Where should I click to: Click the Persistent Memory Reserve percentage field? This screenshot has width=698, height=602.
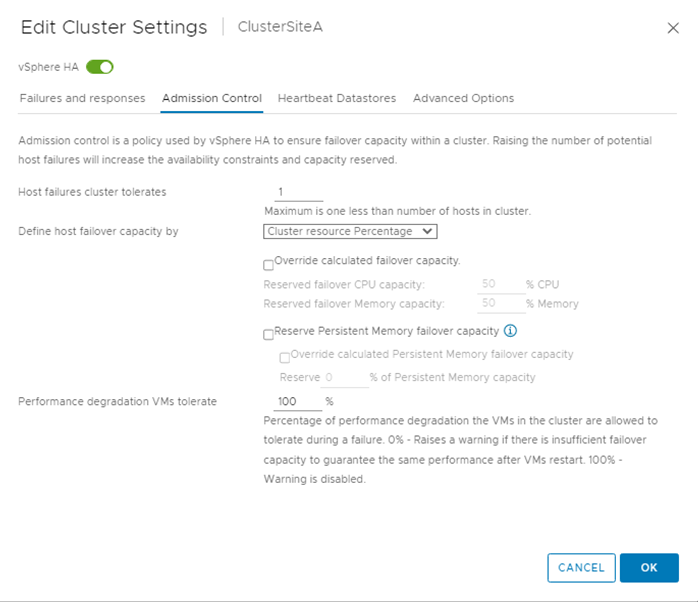(344, 378)
